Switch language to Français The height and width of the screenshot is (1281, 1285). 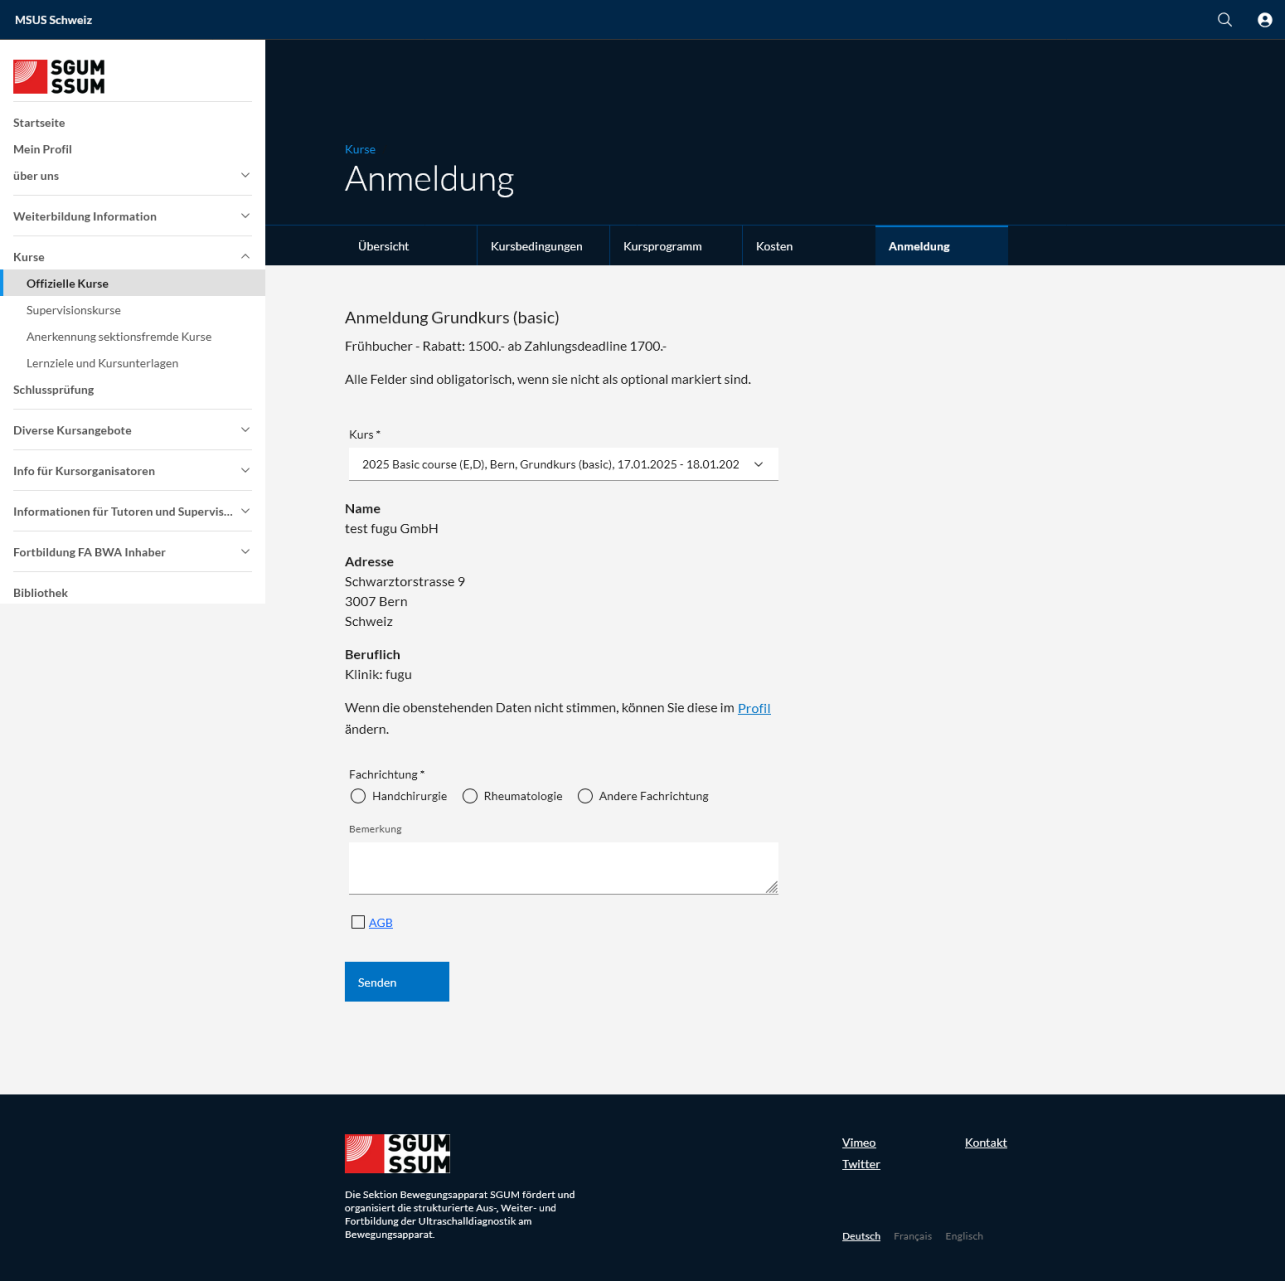click(x=912, y=1236)
